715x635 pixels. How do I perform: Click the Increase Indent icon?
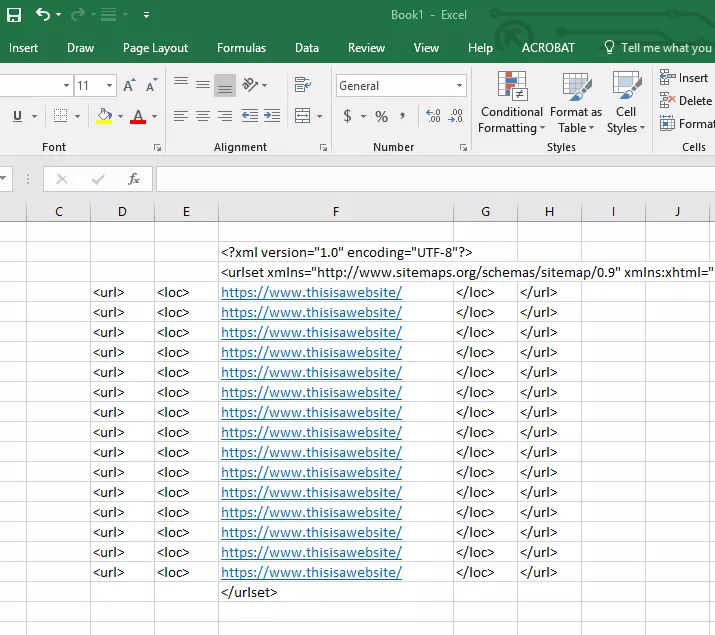pos(271,117)
